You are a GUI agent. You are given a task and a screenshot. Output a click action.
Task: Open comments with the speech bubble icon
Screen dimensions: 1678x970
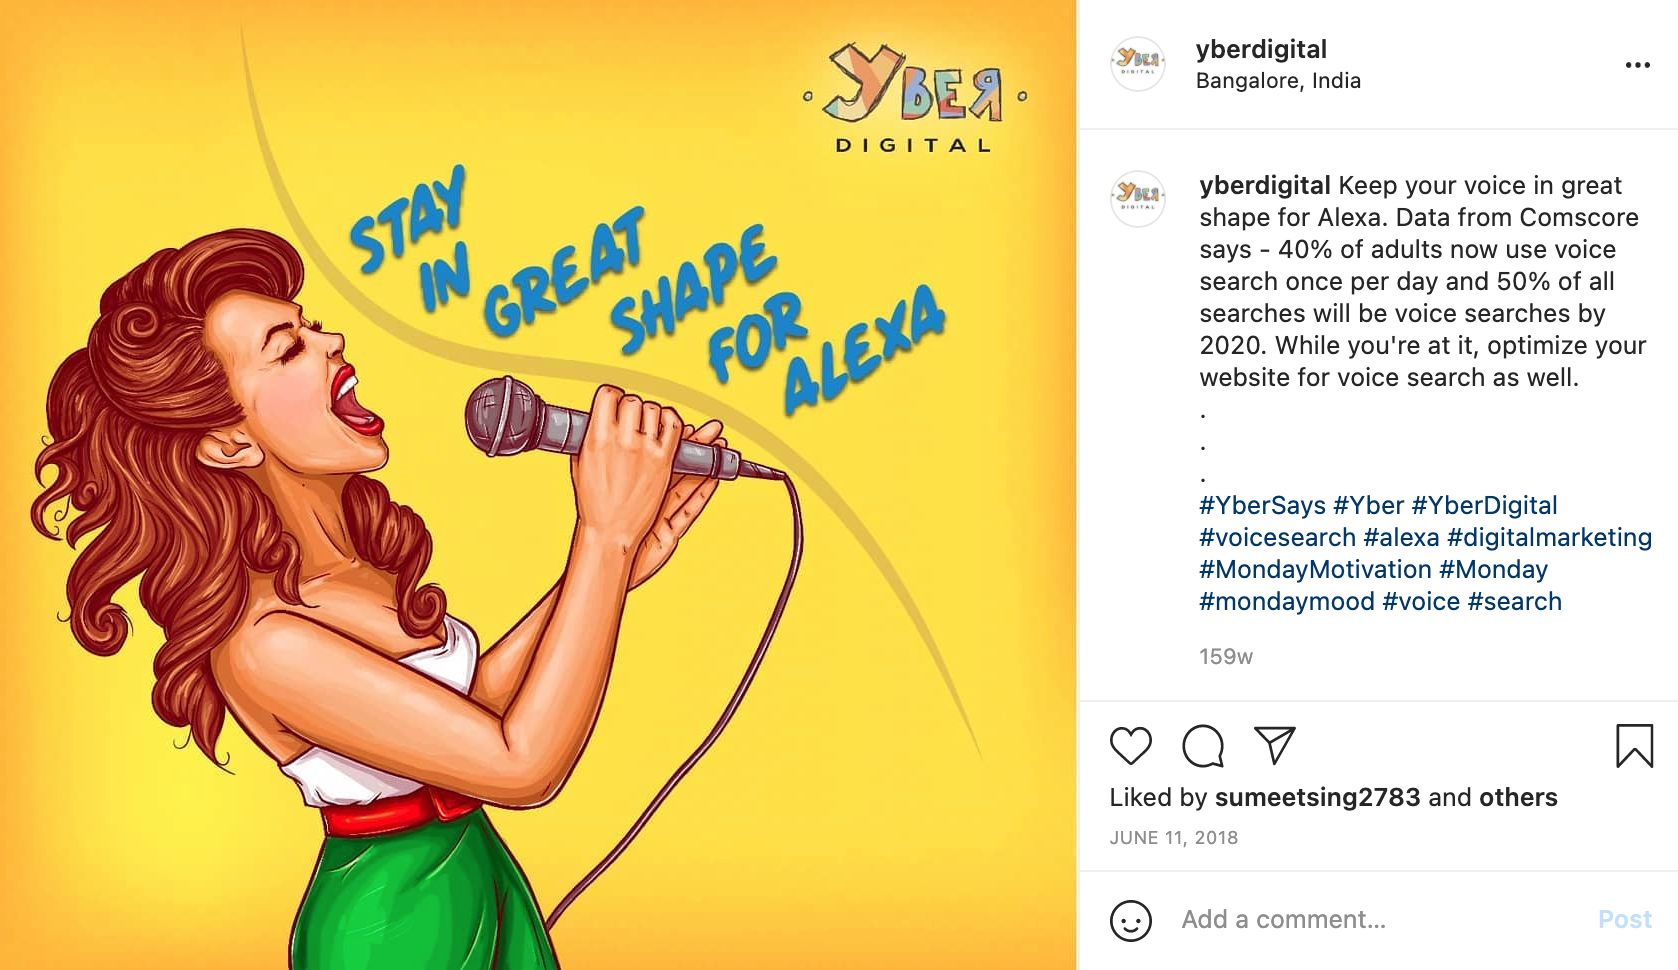[1203, 746]
